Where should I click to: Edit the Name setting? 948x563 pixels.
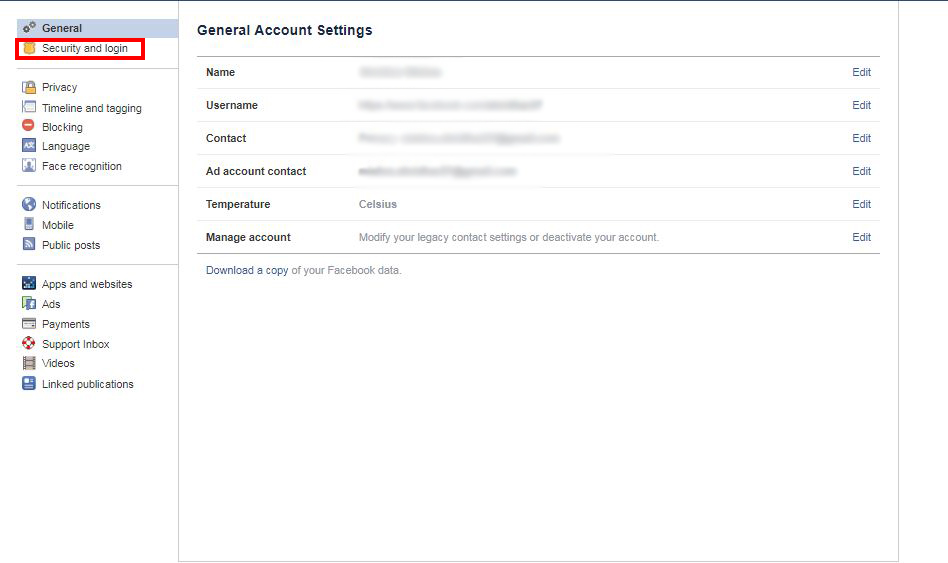[861, 72]
